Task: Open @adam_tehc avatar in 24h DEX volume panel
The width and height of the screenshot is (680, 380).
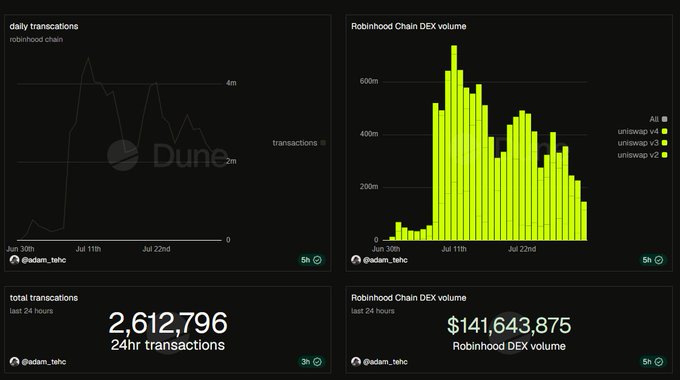Action: point(356,361)
